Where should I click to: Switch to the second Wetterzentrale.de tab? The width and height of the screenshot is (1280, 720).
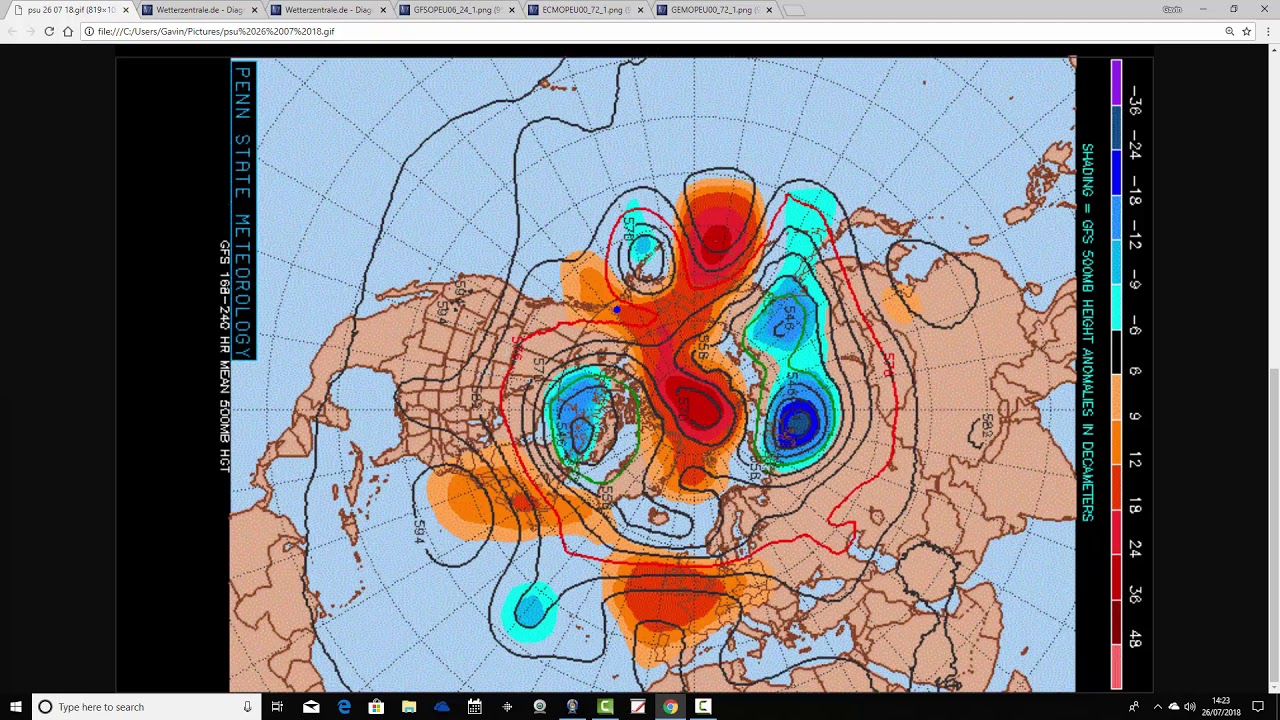[327, 10]
